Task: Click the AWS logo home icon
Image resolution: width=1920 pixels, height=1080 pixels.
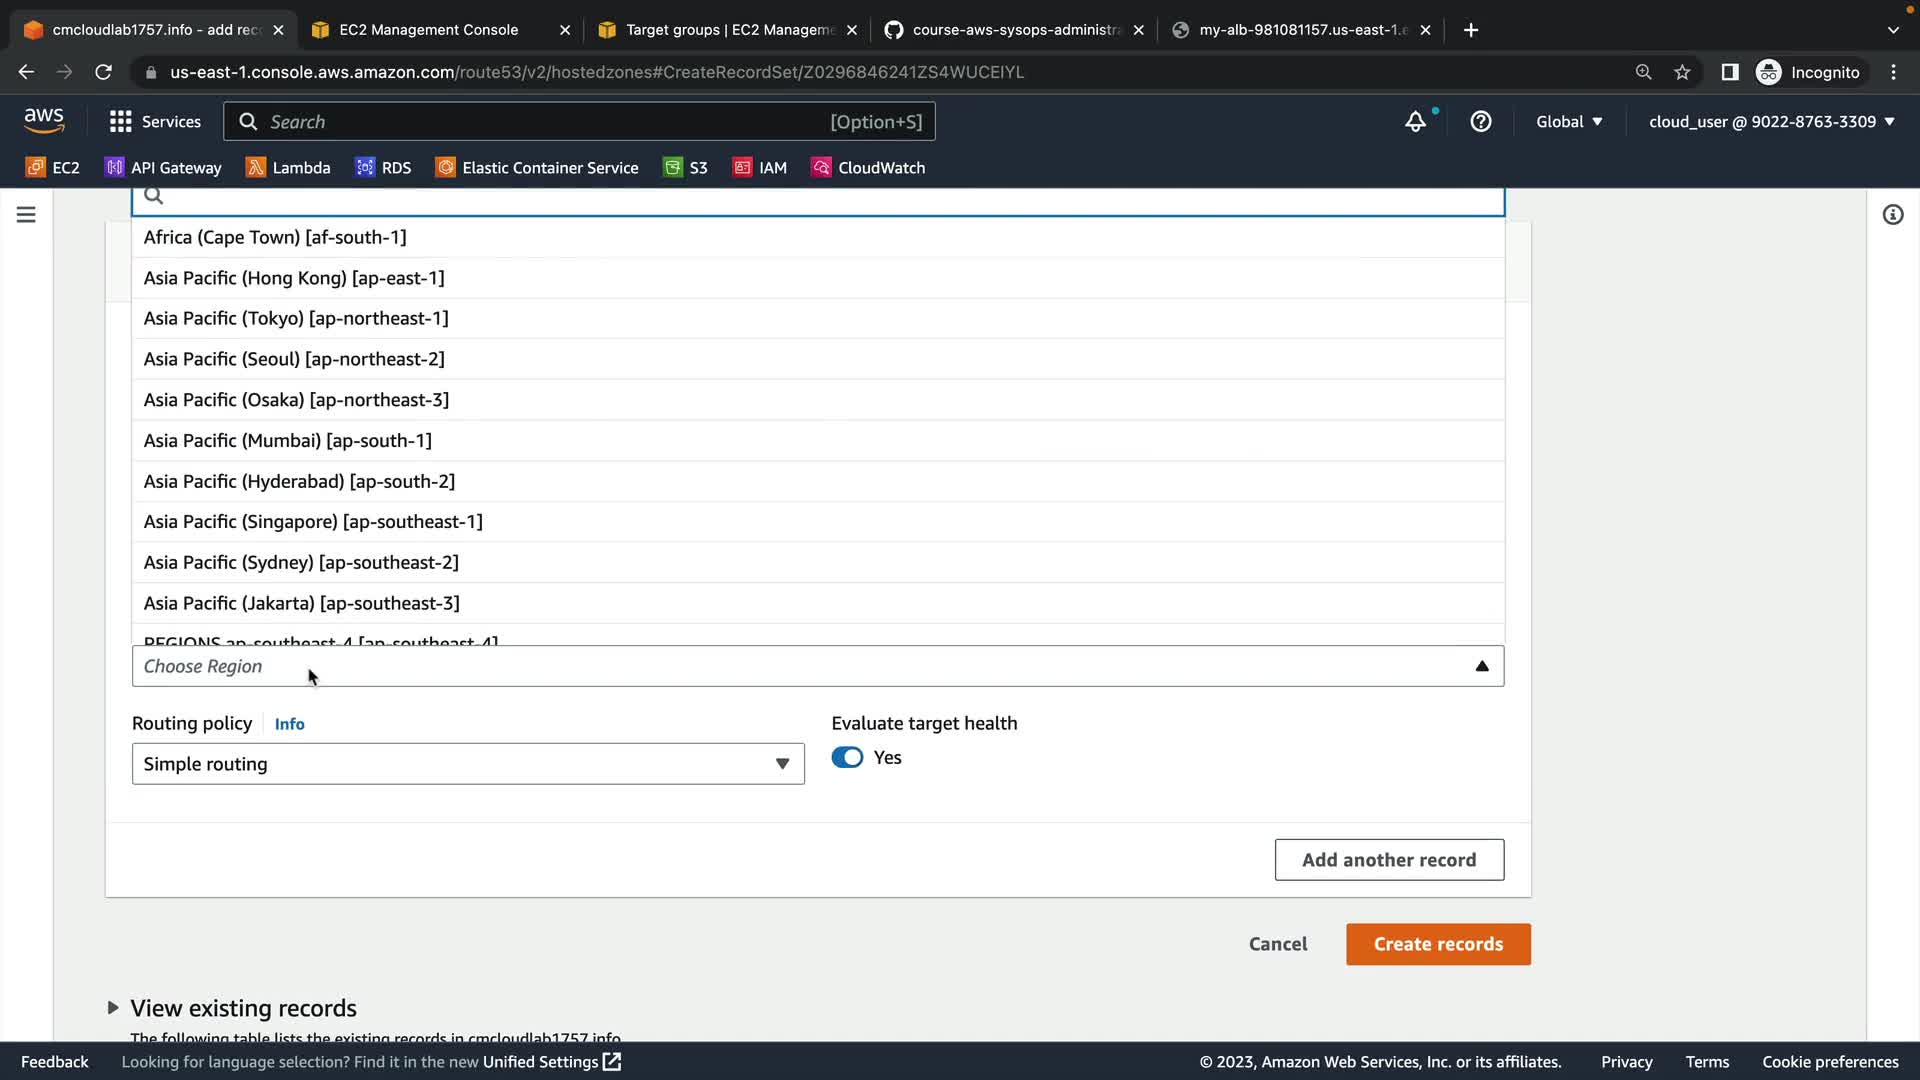Action: pos(44,121)
